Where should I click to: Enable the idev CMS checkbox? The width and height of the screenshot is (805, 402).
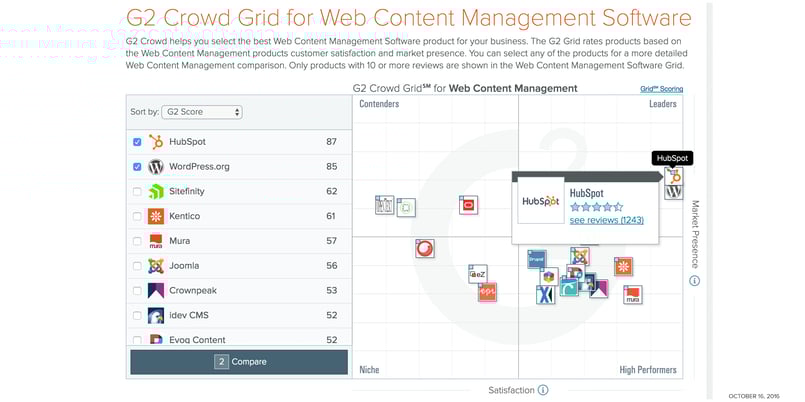coord(137,315)
